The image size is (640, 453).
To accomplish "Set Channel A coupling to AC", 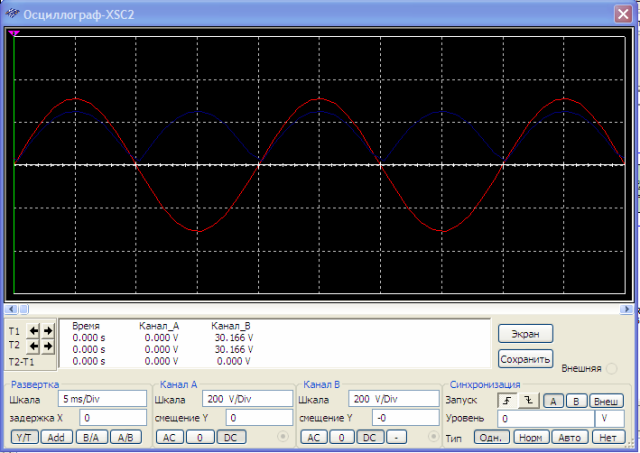I will (x=169, y=437).
